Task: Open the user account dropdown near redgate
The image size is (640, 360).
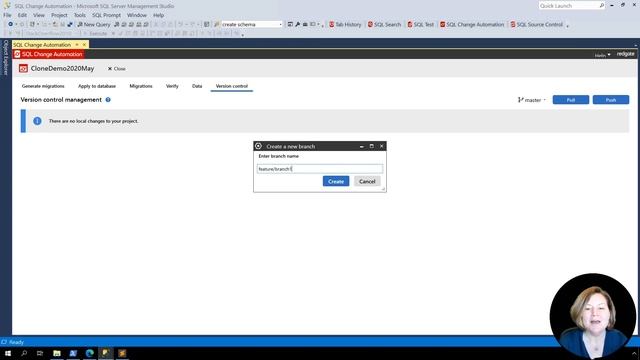Action: point(602,55)
